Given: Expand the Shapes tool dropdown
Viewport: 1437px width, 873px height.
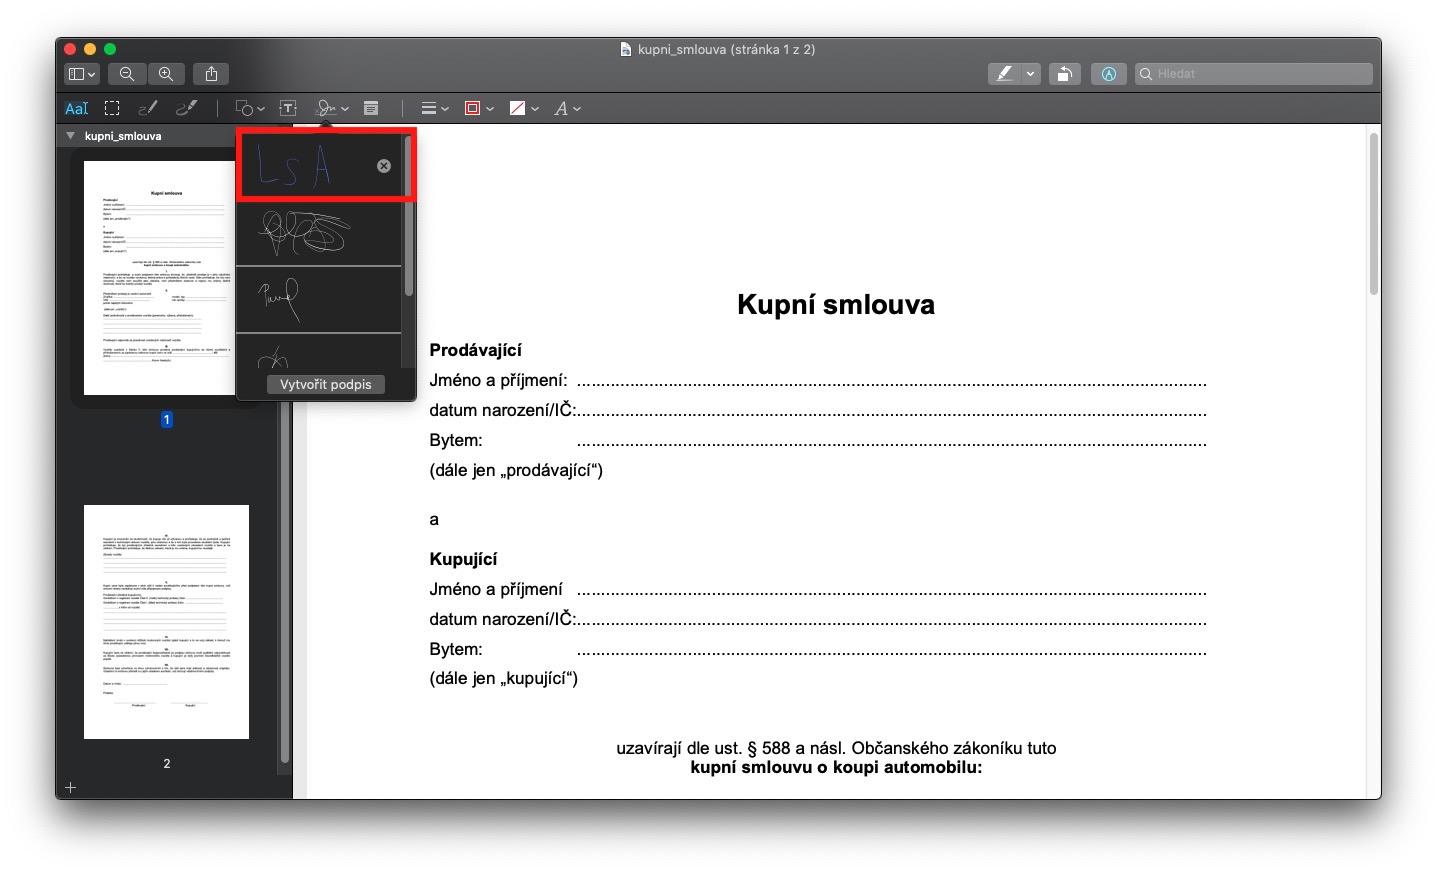Looking at the screenshot, I should point(249,108).
